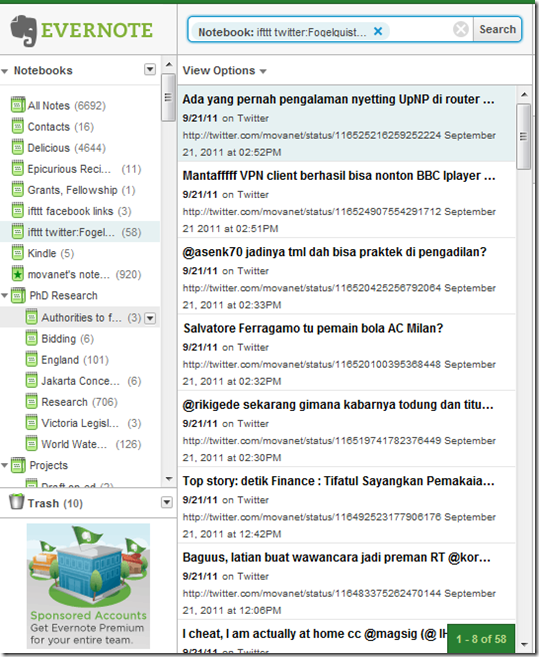
Task: Click the England notebook icon
Action: pos(31,360)
